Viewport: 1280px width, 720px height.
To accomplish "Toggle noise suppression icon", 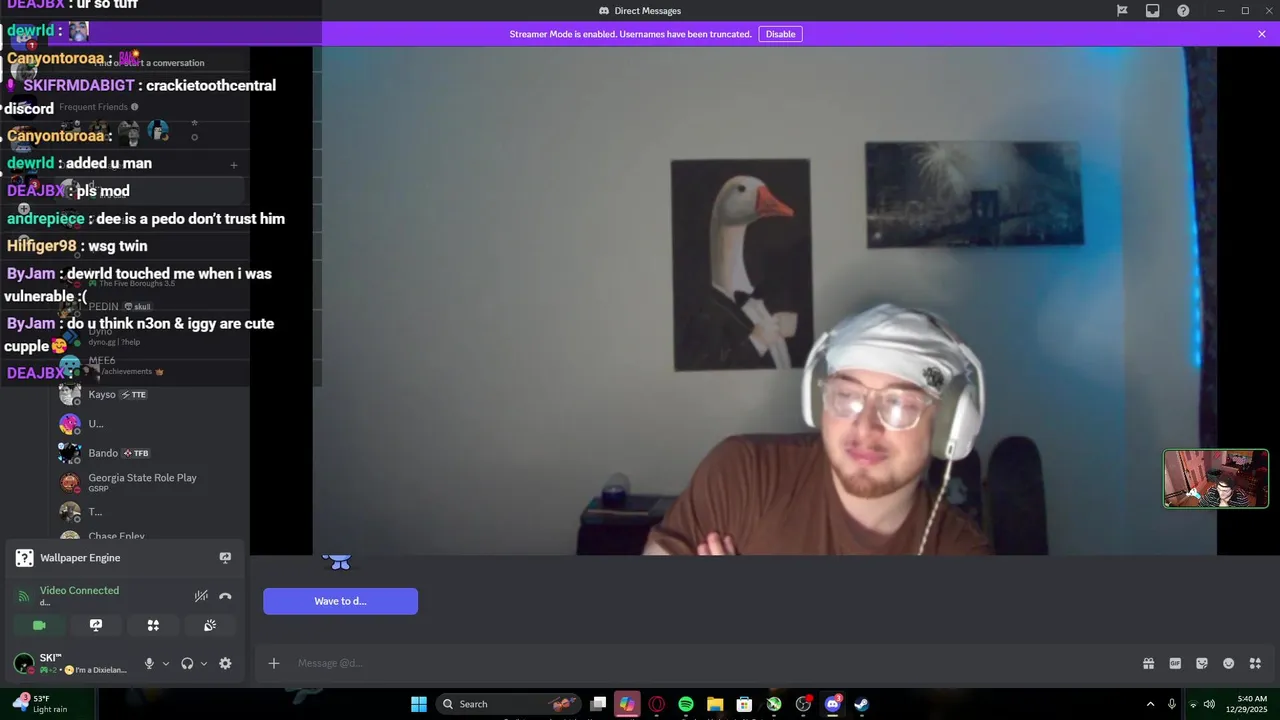I will [x=201, y=596].
